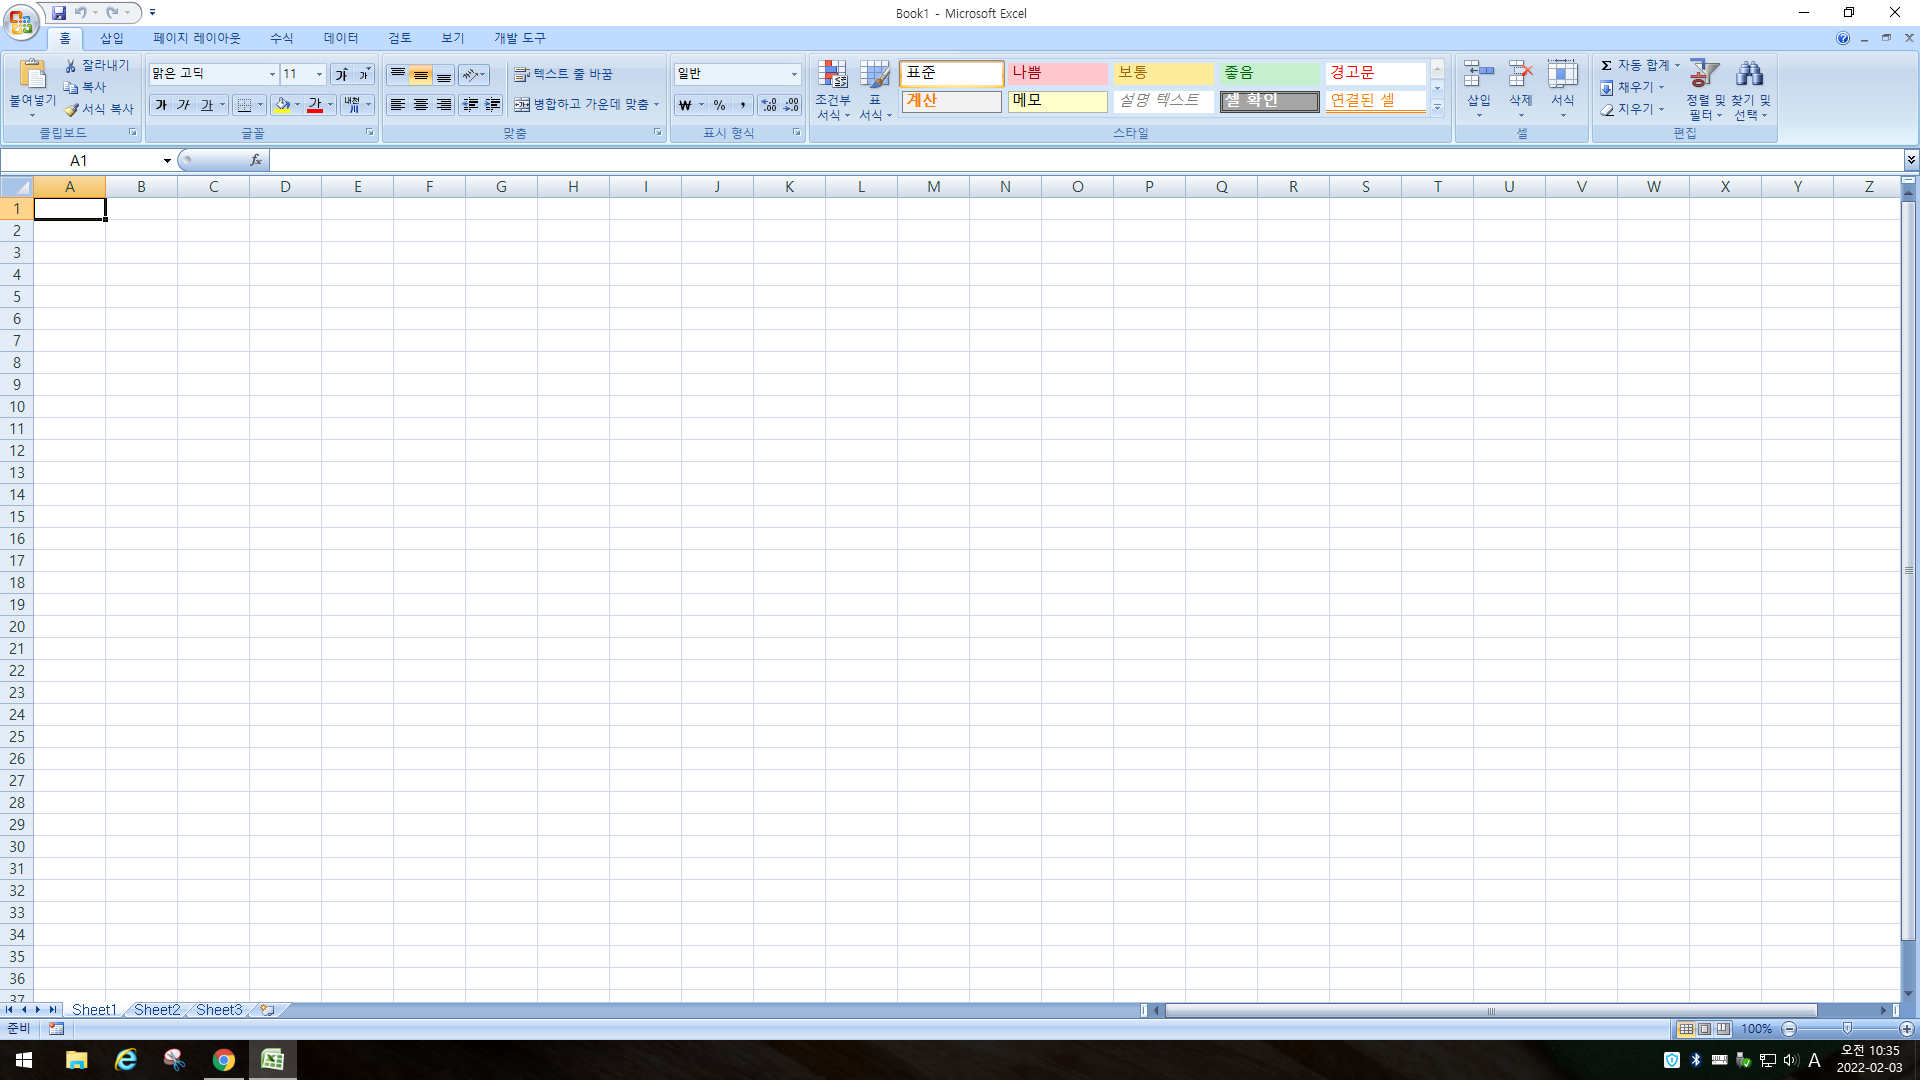The height and width of the screenshot is (1080, 1920).
Task: Click the Sort & Filter (정렬 및 필터) icon
Action: (1703, 75)
